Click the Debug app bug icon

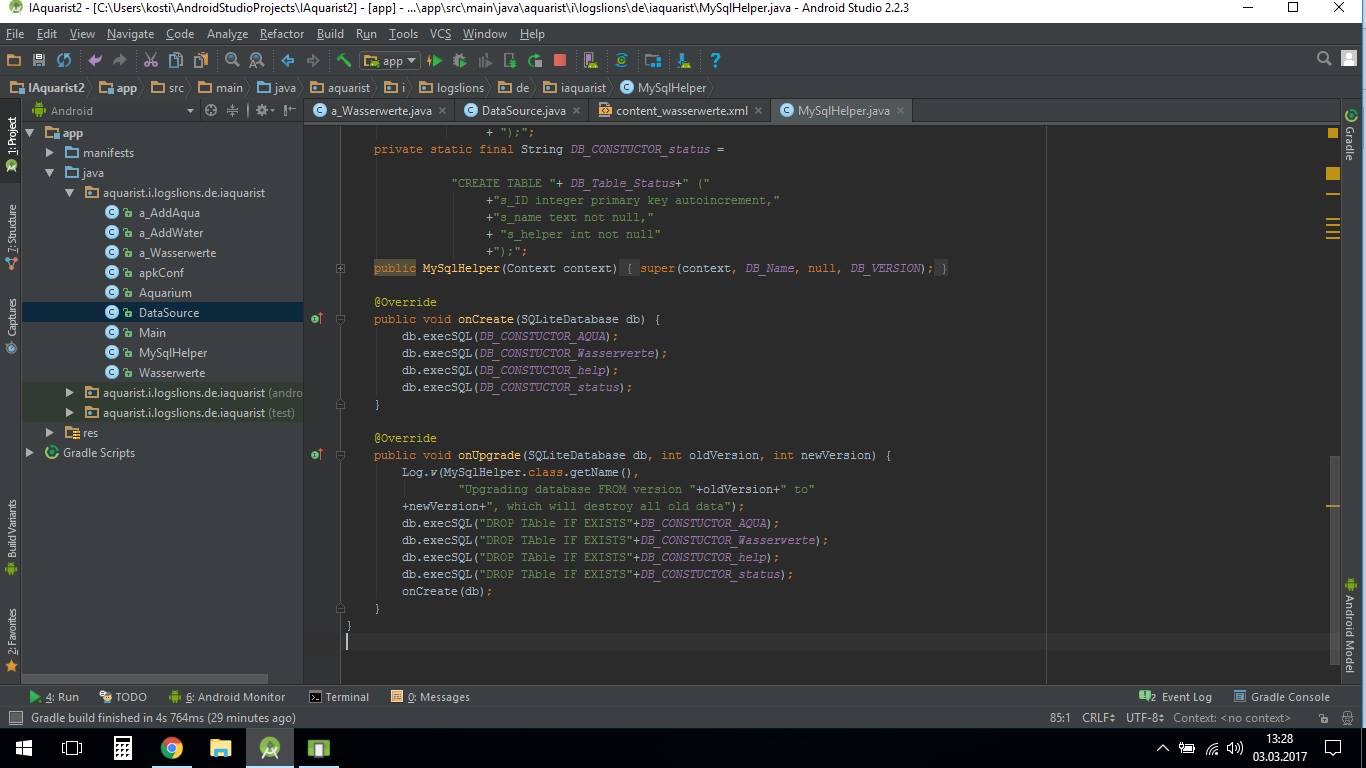tap(460, 61)
